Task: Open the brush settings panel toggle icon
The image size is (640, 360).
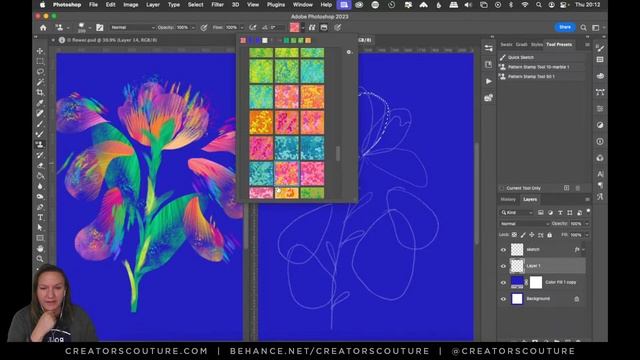Action: 100,27
